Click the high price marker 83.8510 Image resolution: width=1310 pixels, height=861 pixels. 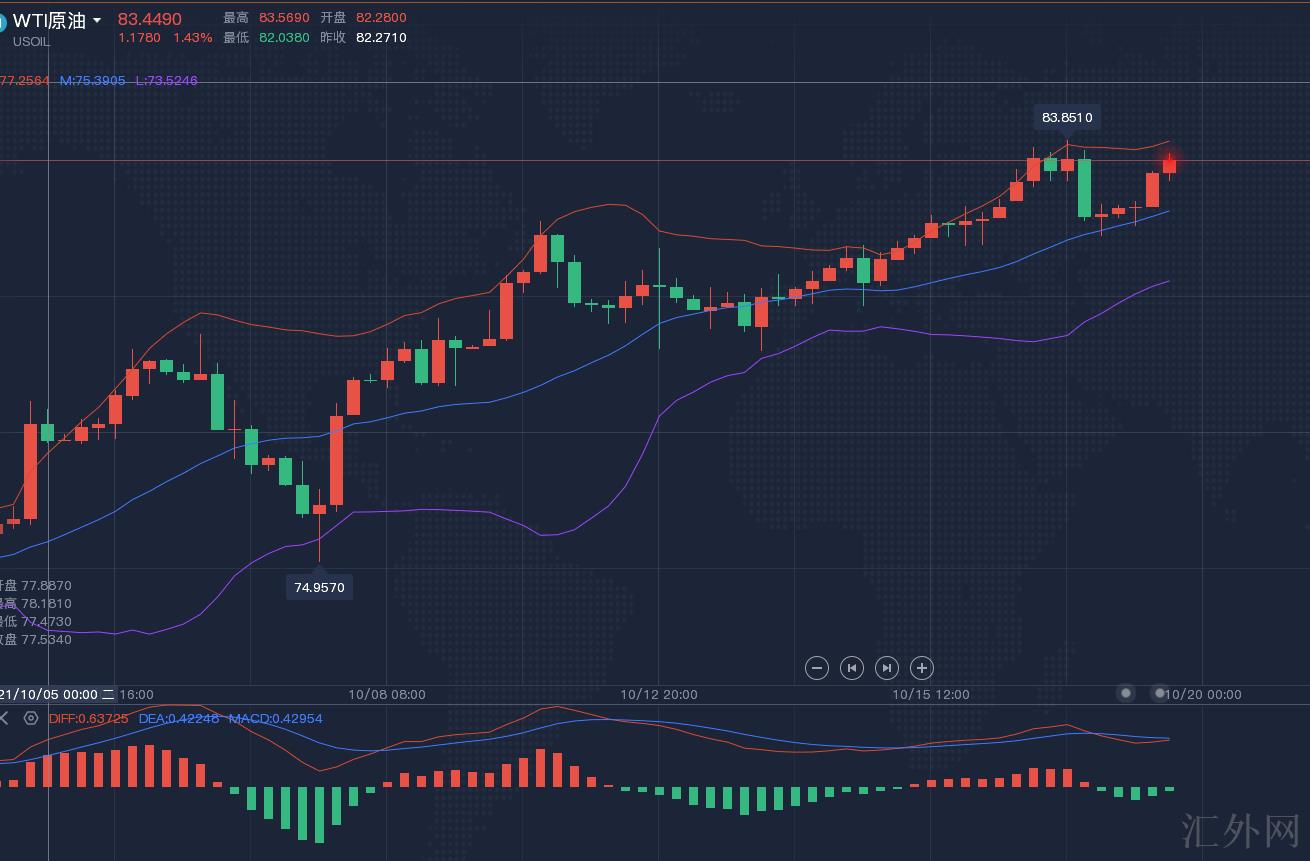[x=1068, y=117]
